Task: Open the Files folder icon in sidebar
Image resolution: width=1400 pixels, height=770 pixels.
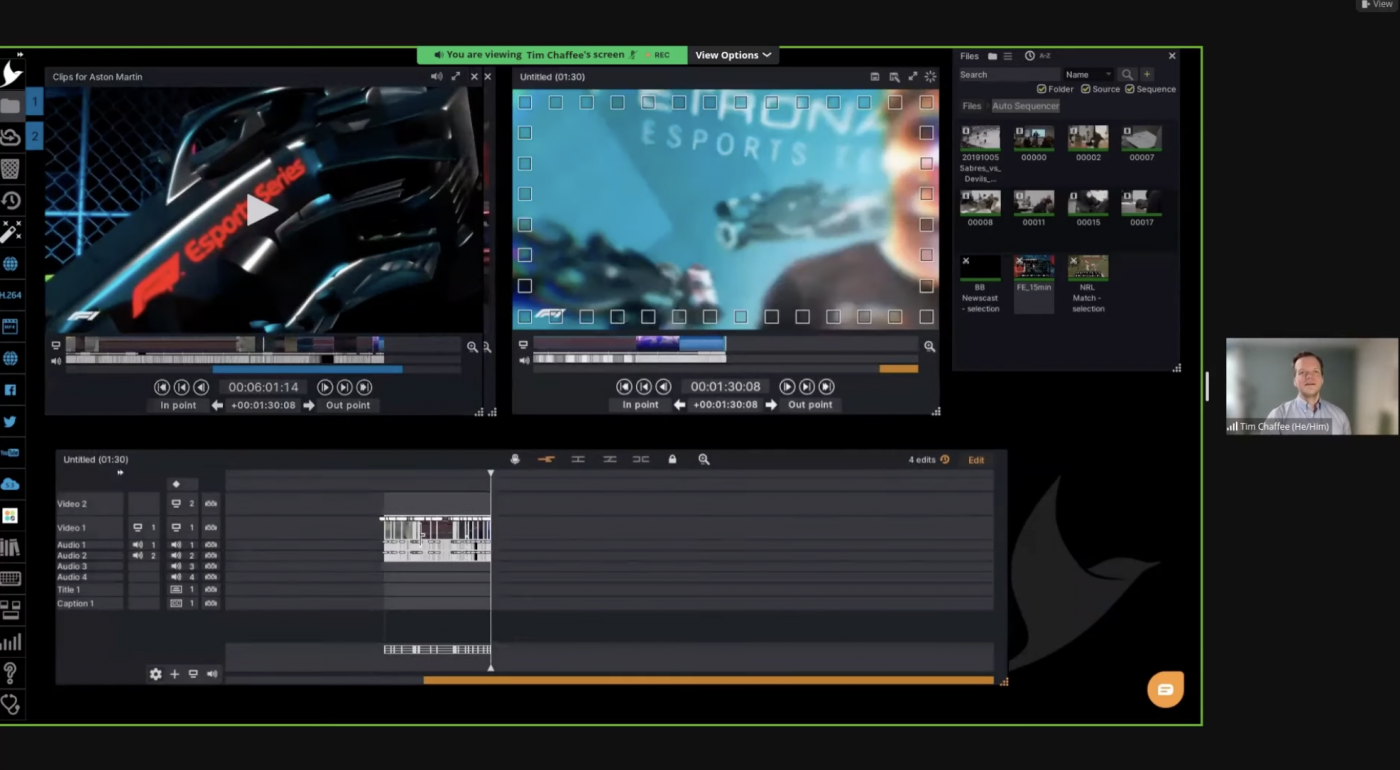Action: coord(10,105)
